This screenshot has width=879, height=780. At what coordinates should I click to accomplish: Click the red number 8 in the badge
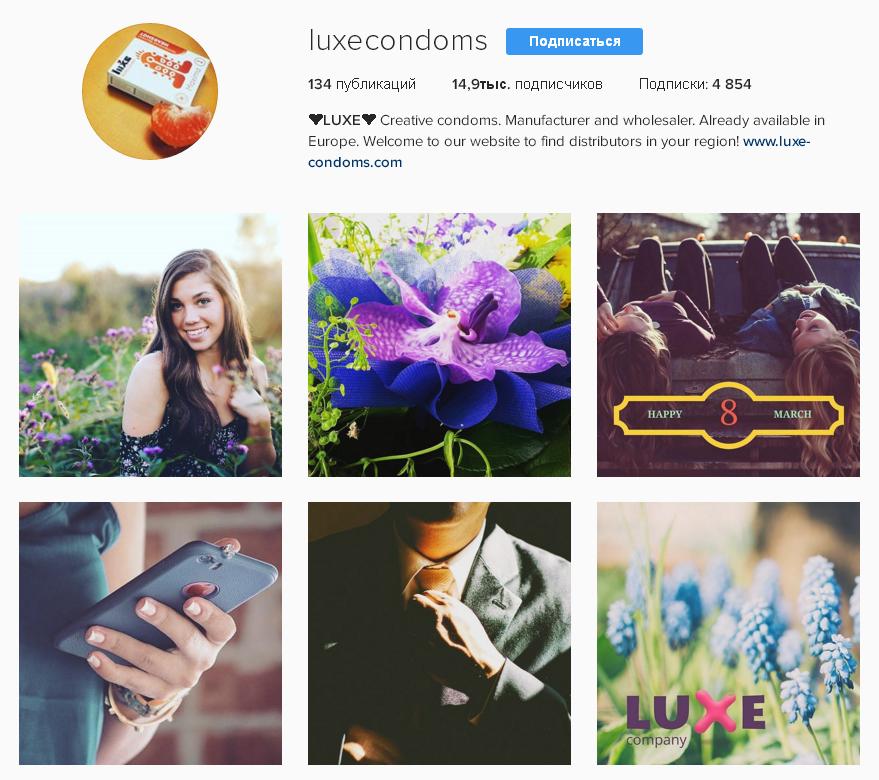click(x=728, y=413)
